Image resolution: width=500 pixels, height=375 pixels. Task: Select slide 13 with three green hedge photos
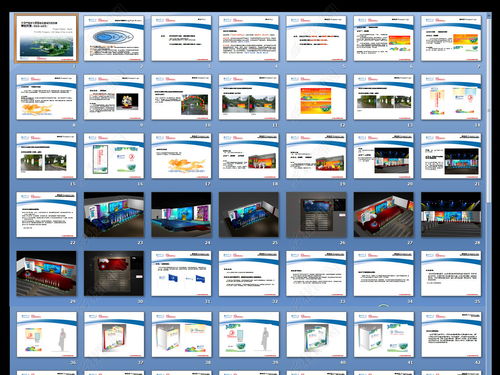click(383, 97)
